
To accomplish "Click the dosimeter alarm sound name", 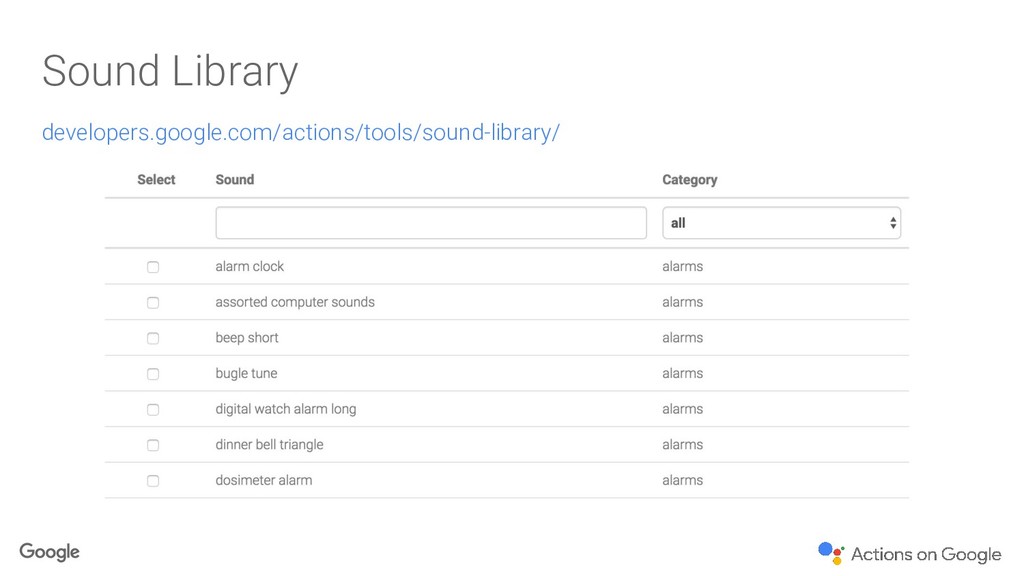I will pos(264,480).
